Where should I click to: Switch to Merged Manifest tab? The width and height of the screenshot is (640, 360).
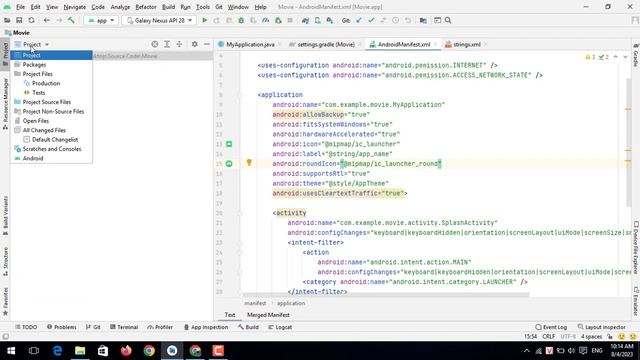point(268,315)
